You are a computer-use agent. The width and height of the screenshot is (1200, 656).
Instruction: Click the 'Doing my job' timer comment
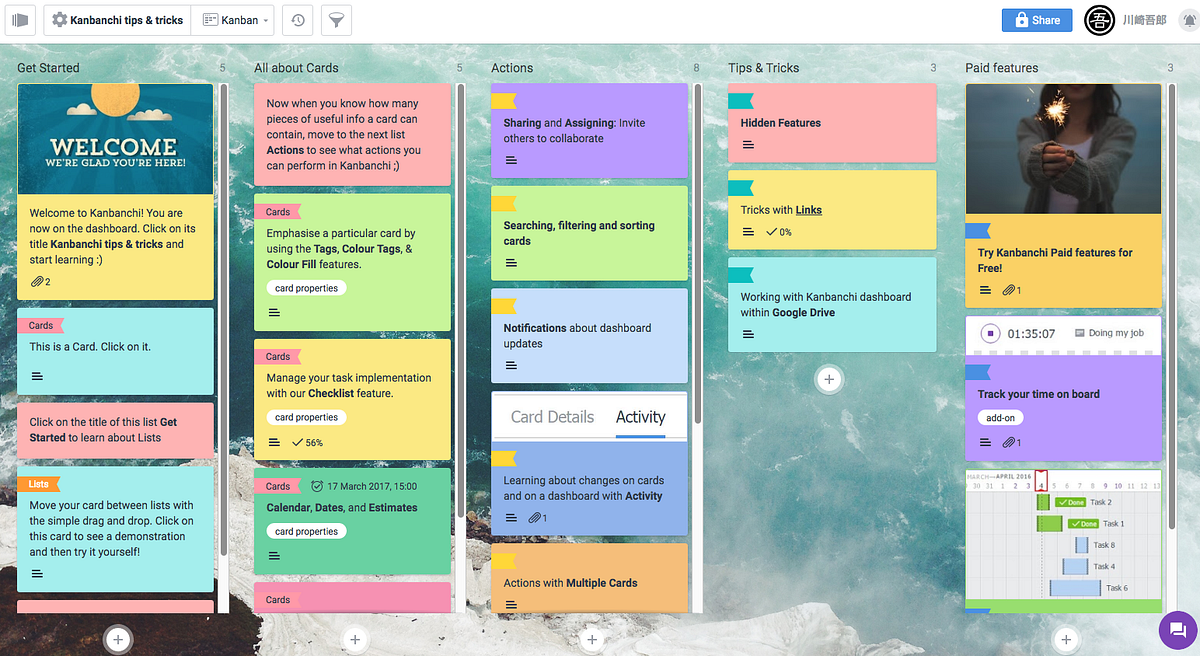(1109, 333)
